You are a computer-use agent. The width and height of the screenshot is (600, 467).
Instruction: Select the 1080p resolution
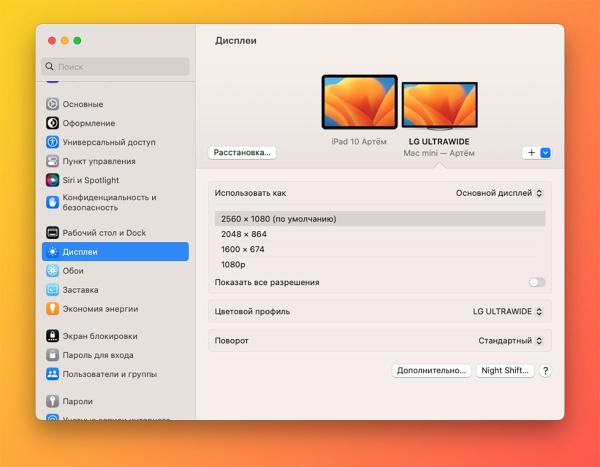pos(380,265)
